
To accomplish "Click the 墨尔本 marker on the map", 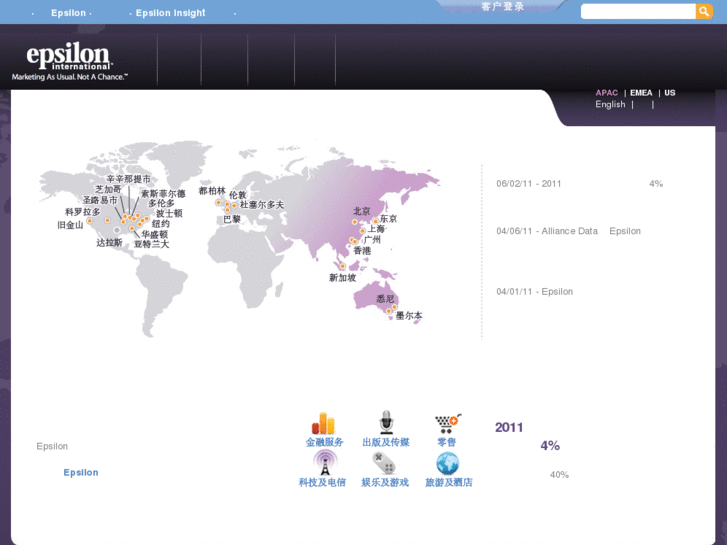I will (x=389, y=311).
